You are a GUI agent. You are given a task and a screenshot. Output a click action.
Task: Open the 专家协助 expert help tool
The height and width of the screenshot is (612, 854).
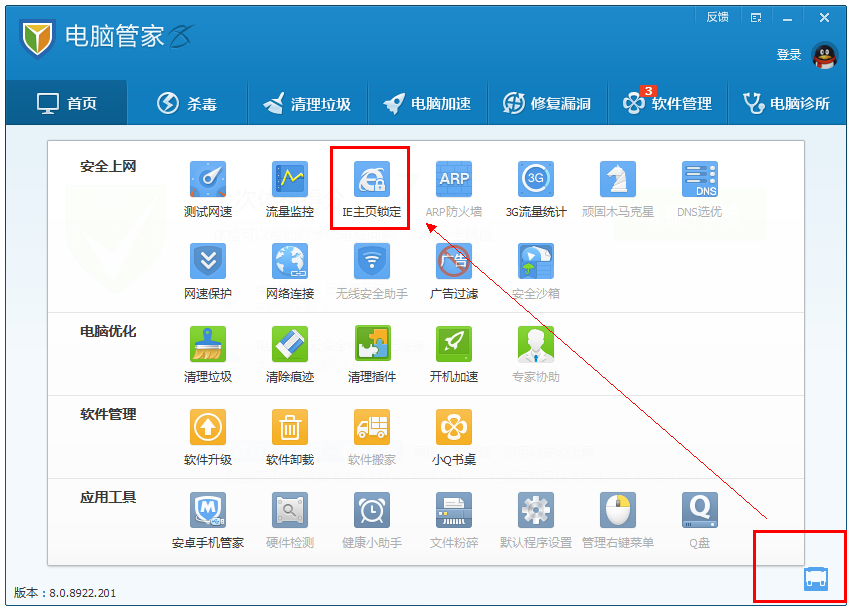[536, 354]
